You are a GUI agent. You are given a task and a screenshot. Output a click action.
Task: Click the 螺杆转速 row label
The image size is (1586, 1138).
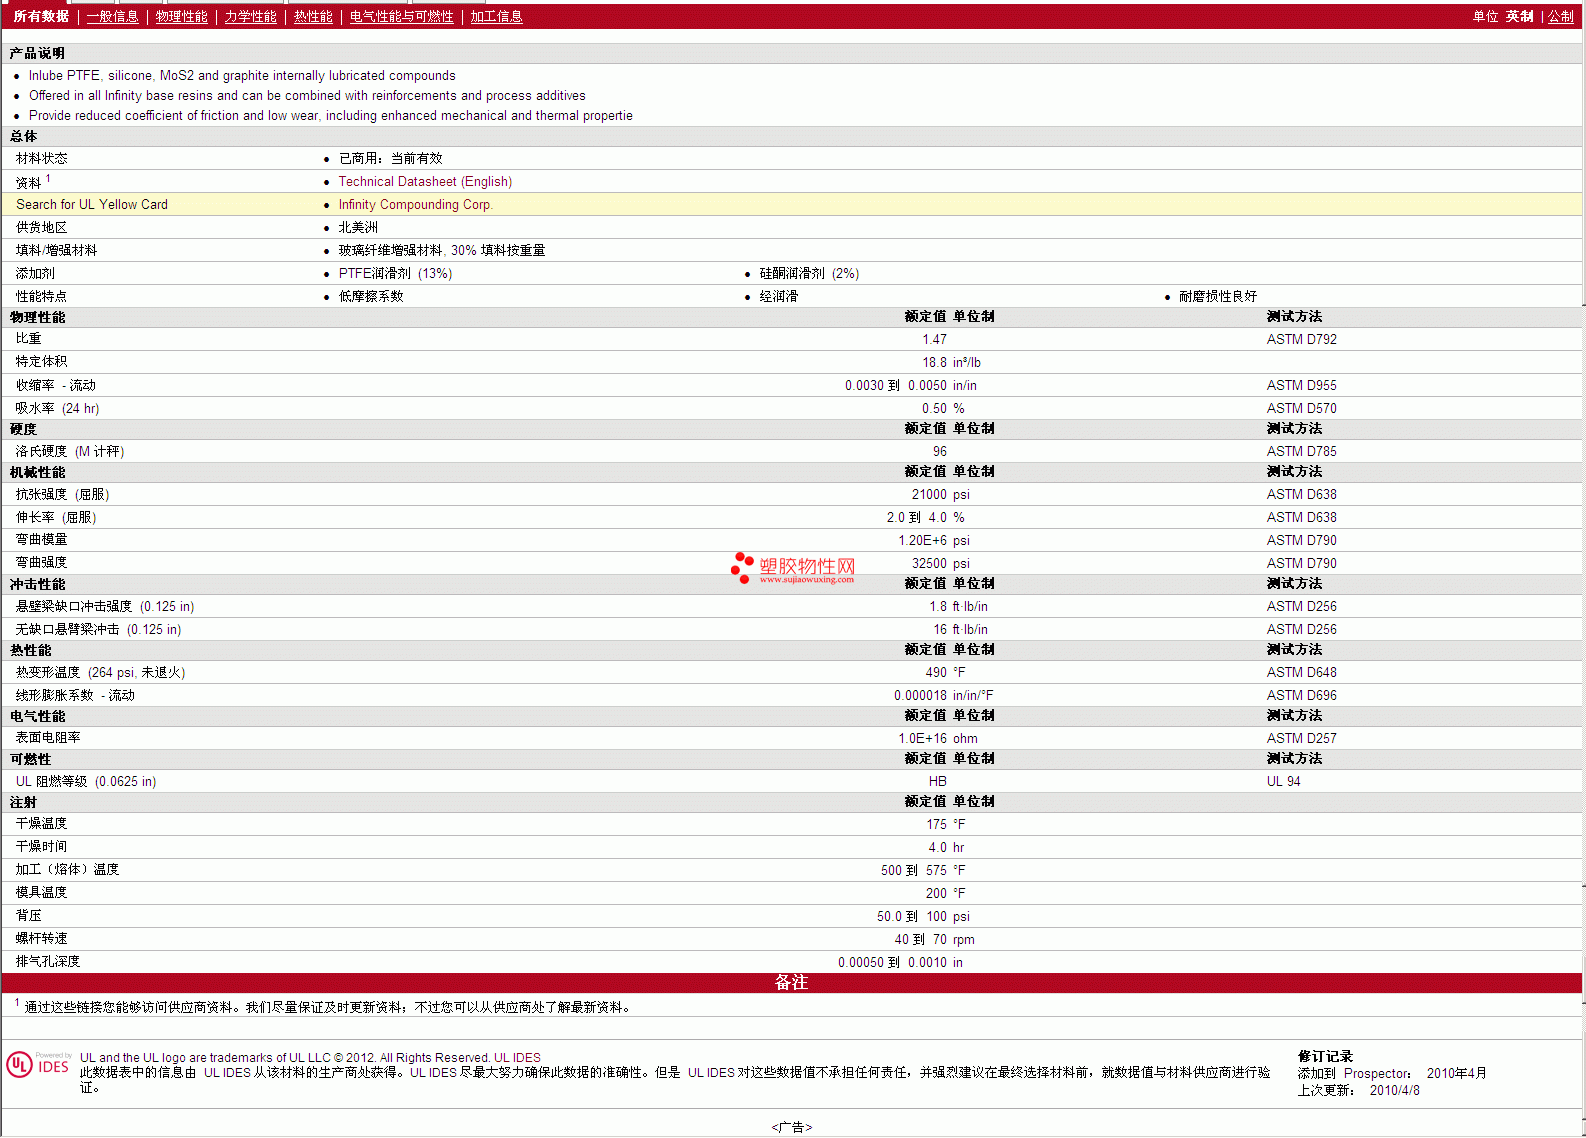pyautogui.click(x=42, y=939)
